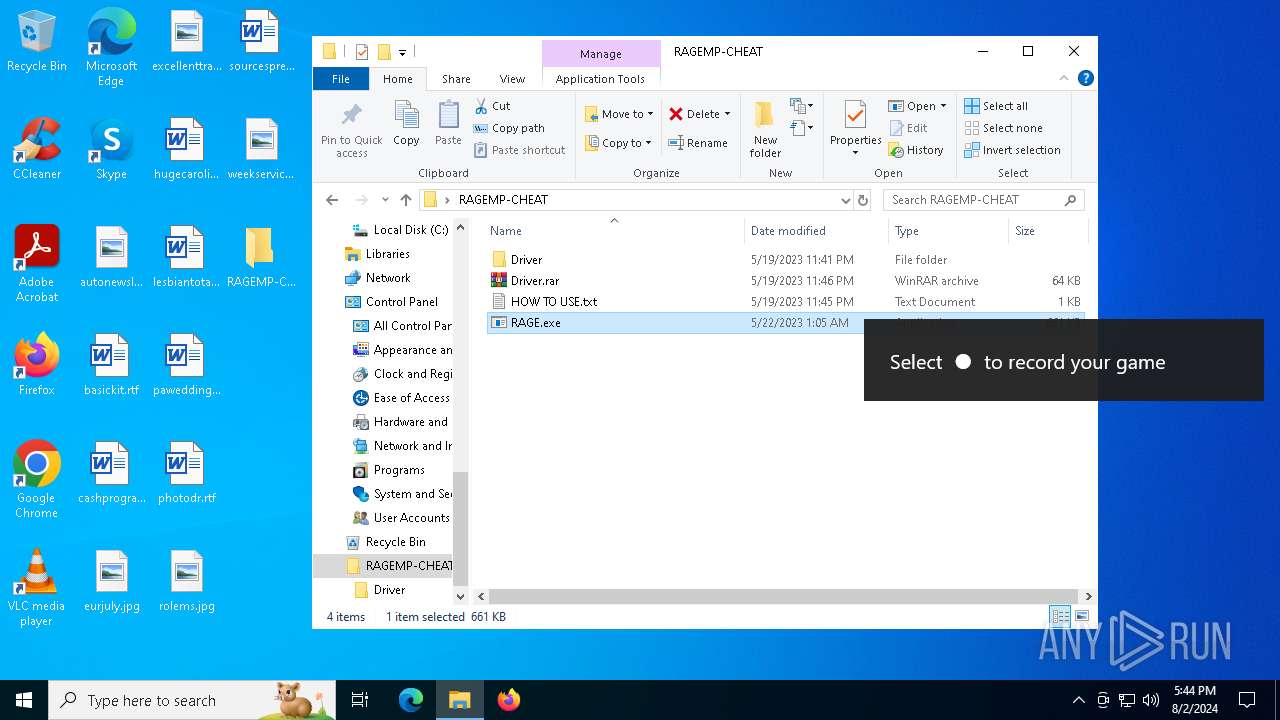Open the notification center icon
The image size is (1280, 720).
point(1247,700)
